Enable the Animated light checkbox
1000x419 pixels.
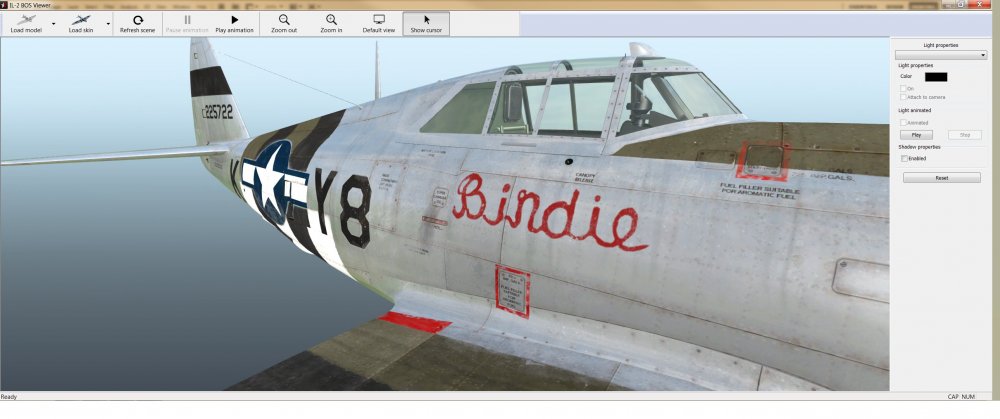pos(903,122)
